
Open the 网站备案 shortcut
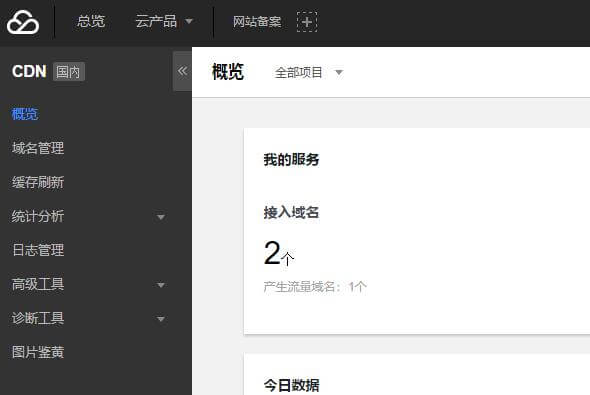(x=257, y=21)
